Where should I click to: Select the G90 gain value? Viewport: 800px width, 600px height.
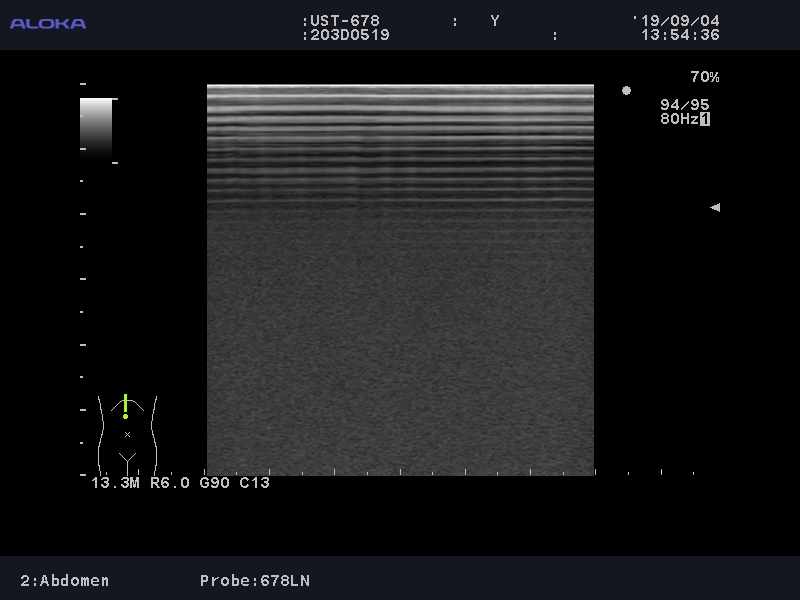click(x=215, y=483)
